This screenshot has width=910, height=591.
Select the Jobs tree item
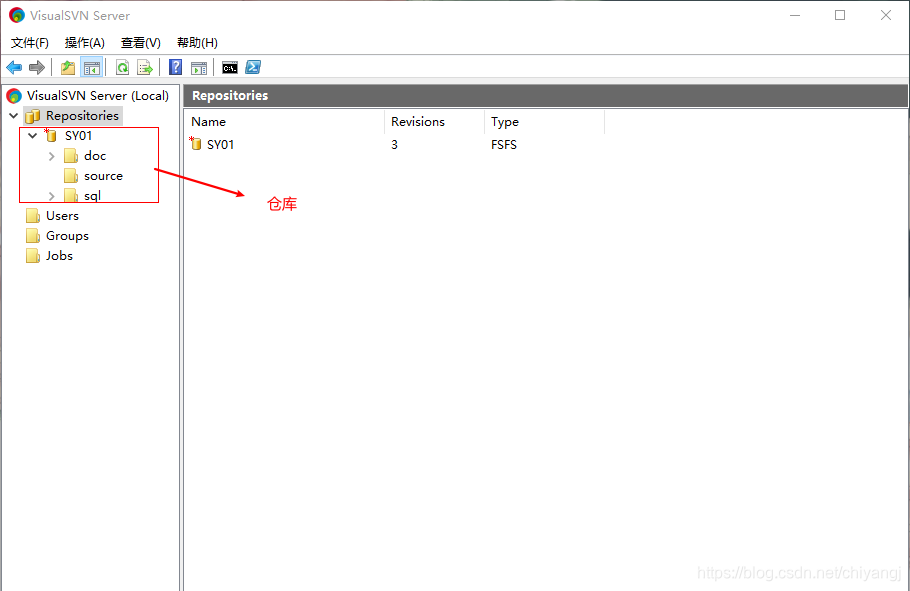pos(59,256)
